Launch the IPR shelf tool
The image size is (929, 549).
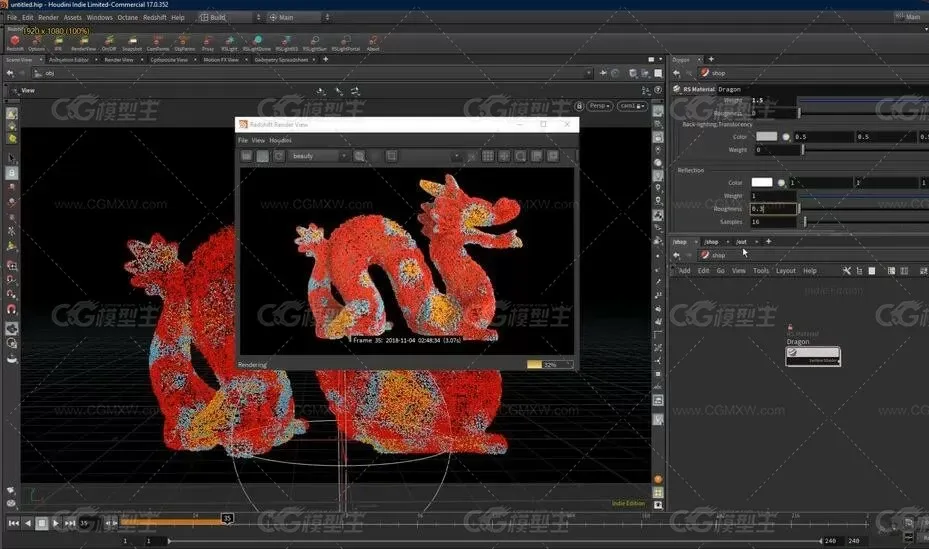[58, 41]
